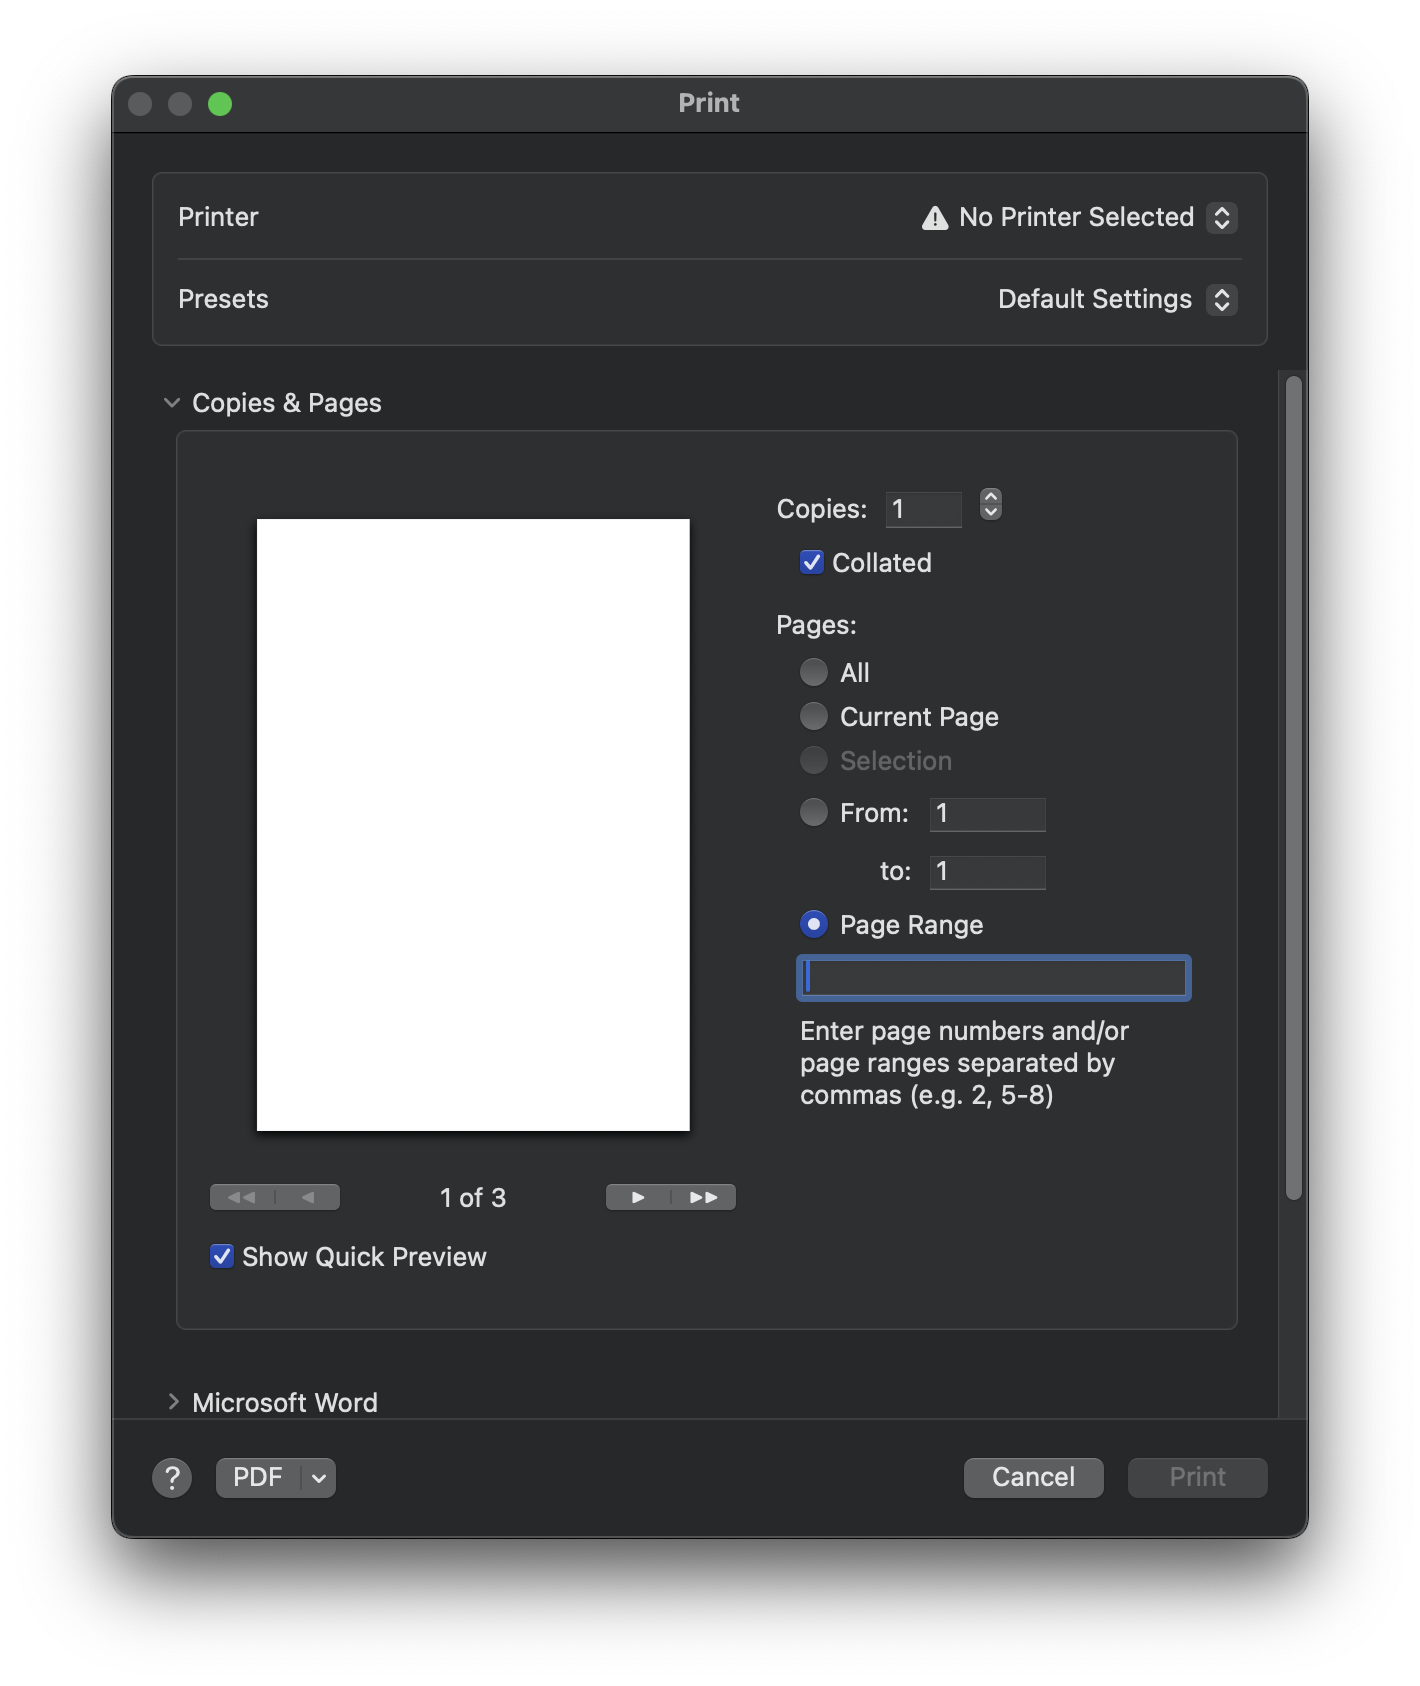The width and height of the screenshot is (1420, 1686).
Task: Disable Show Quick Preview checkbox
Action: [222, 1256]
